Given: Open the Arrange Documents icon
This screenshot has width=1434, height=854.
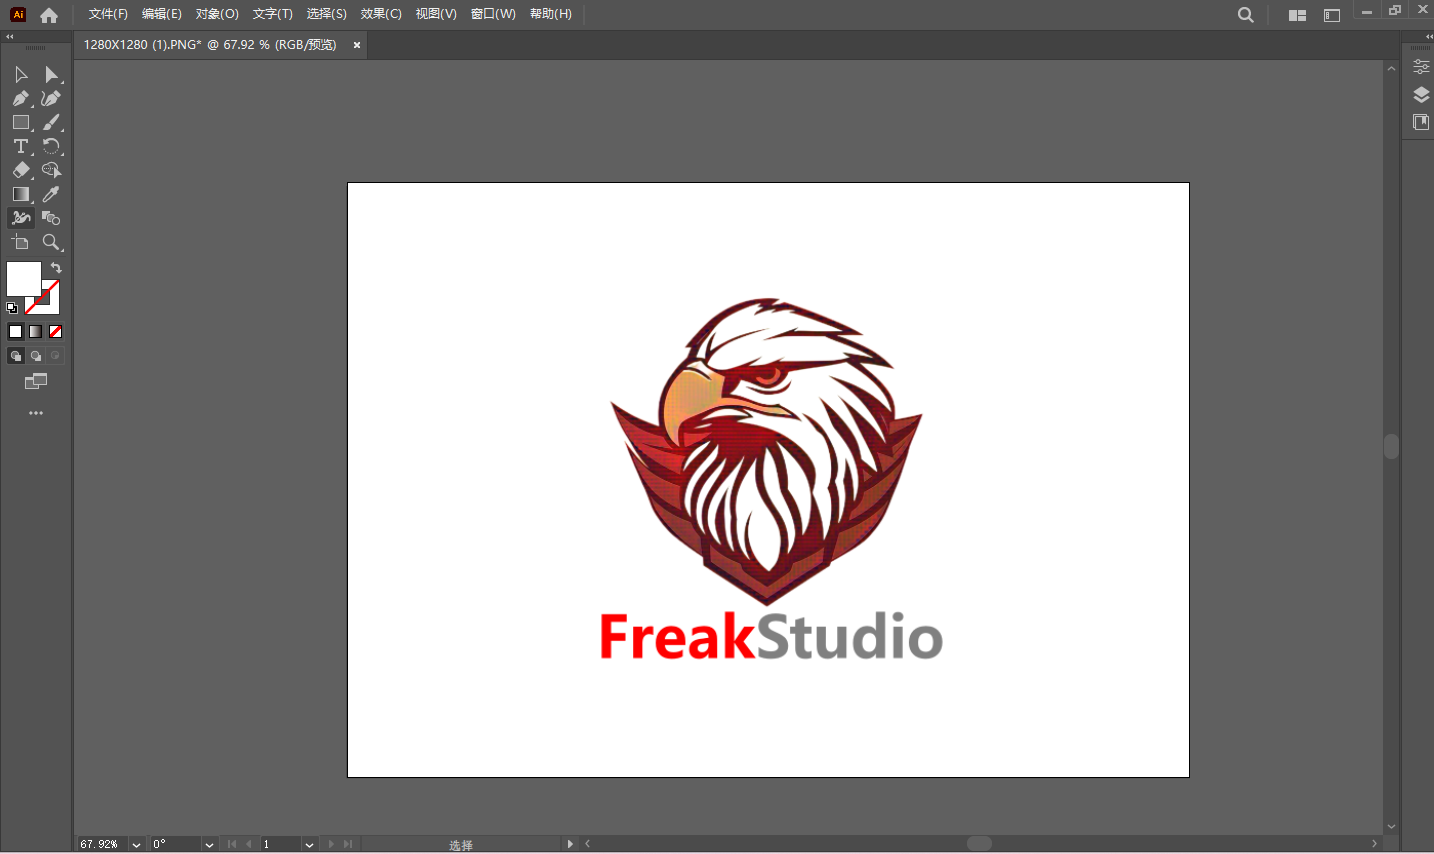Looking at the screenshot, I should point(1297,15).
